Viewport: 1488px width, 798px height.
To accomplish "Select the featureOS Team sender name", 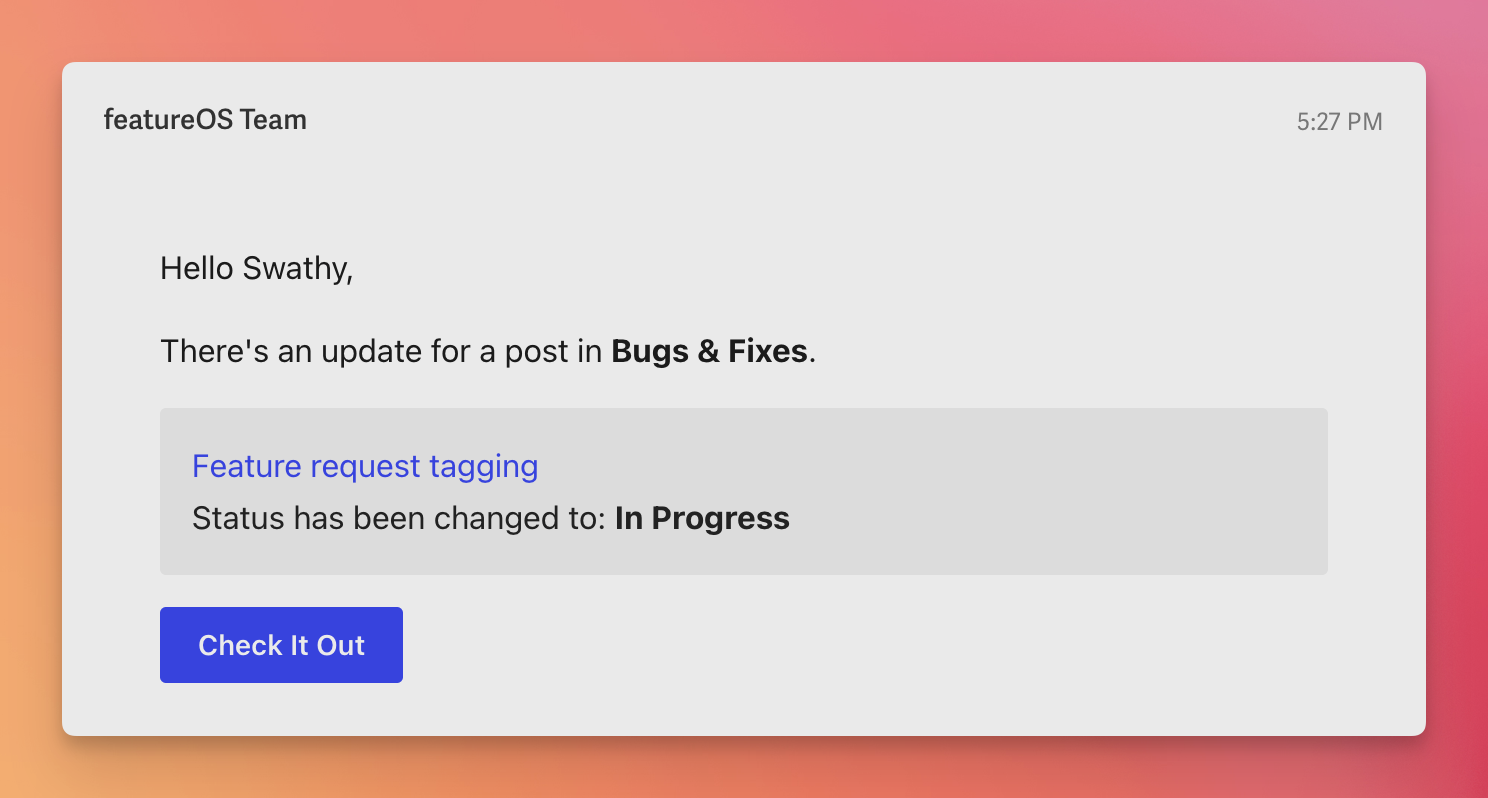I will [205, 120].
